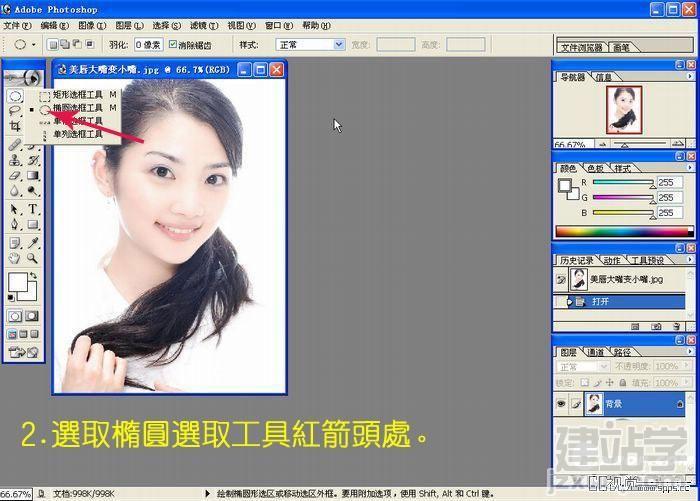Viewport: 700px width, 501px height.
Task: Open Color panel flyout menu arrow
Action: pos(690,168)
